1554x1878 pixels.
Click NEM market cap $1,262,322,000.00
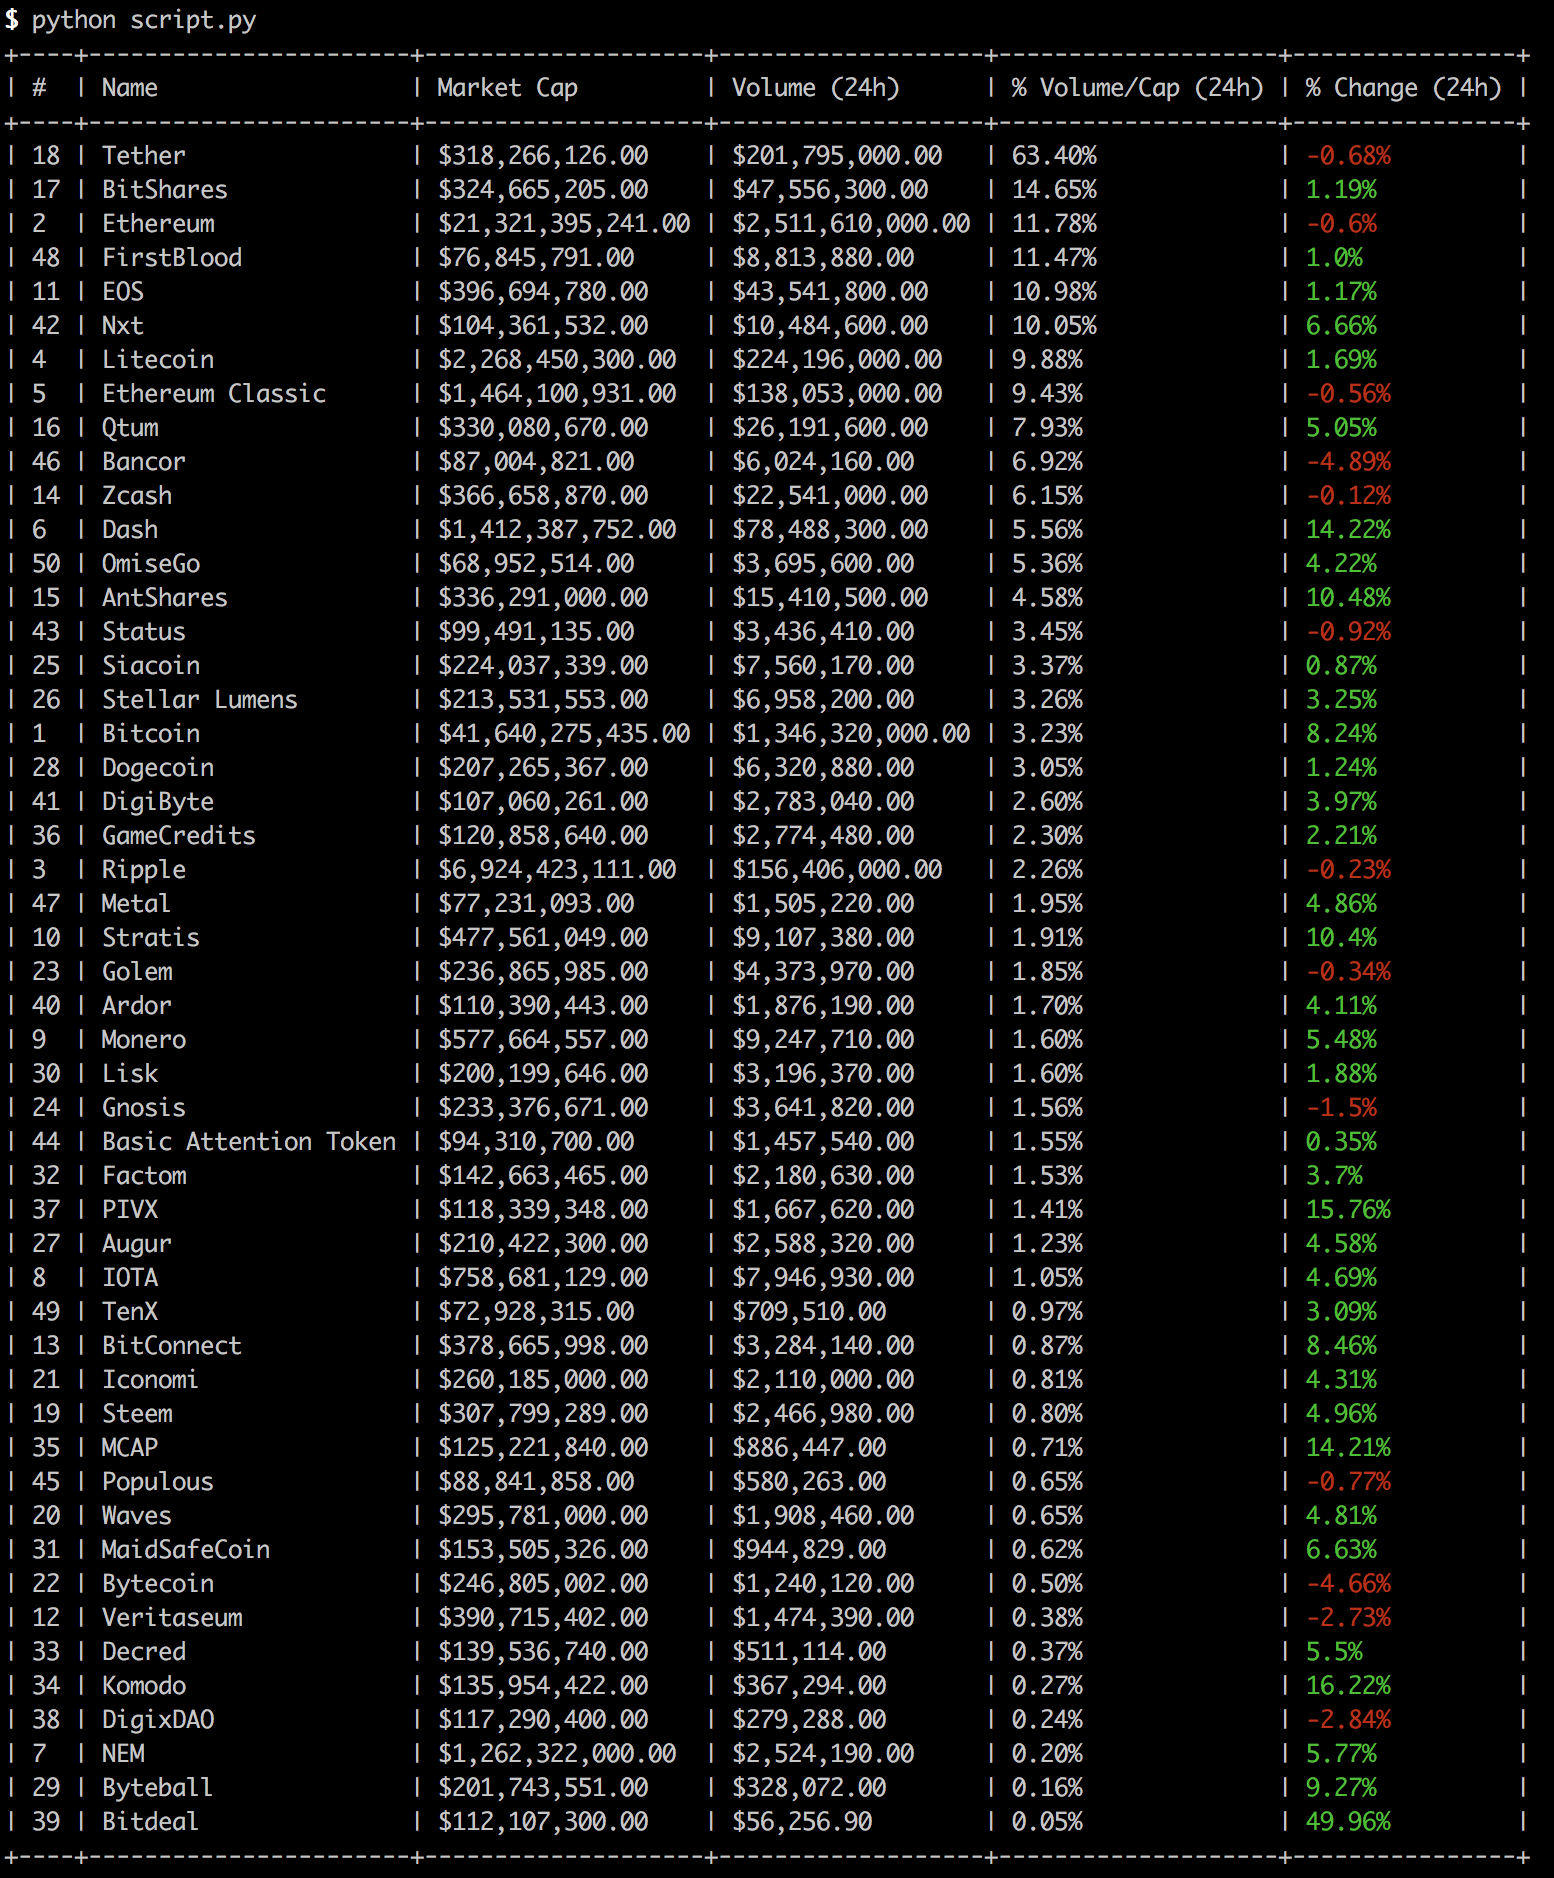557,1754
